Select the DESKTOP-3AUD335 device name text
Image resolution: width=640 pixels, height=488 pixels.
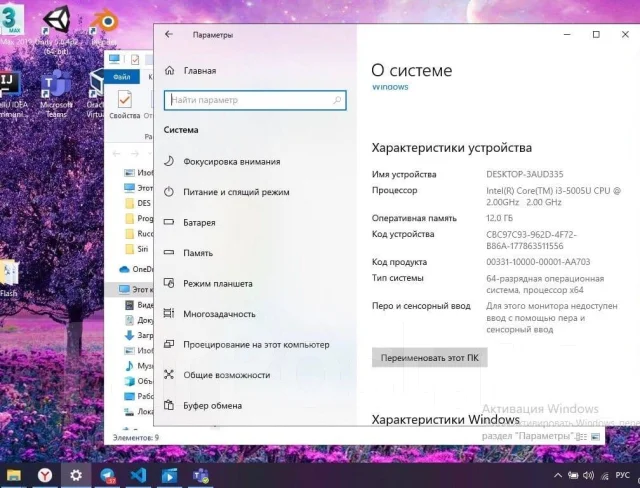point(524,174)
